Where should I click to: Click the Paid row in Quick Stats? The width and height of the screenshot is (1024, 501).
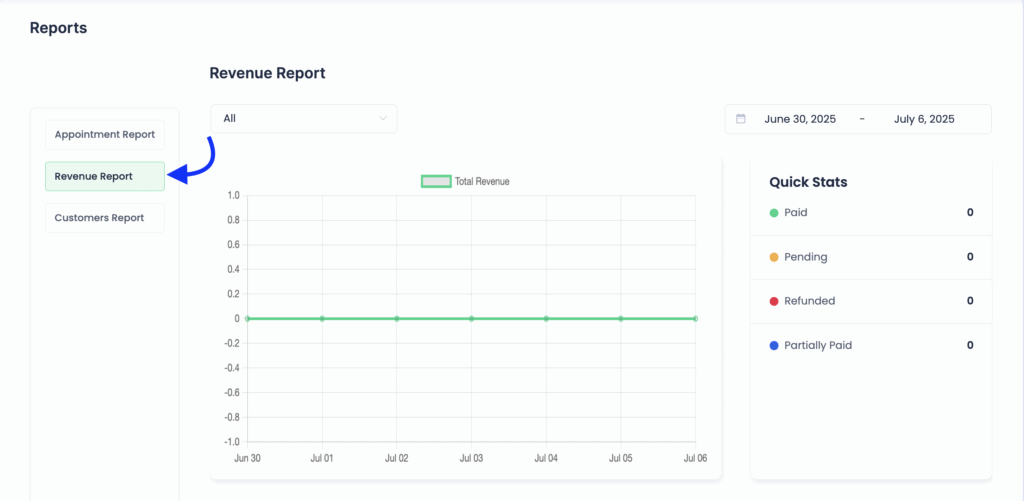[870, 213]
